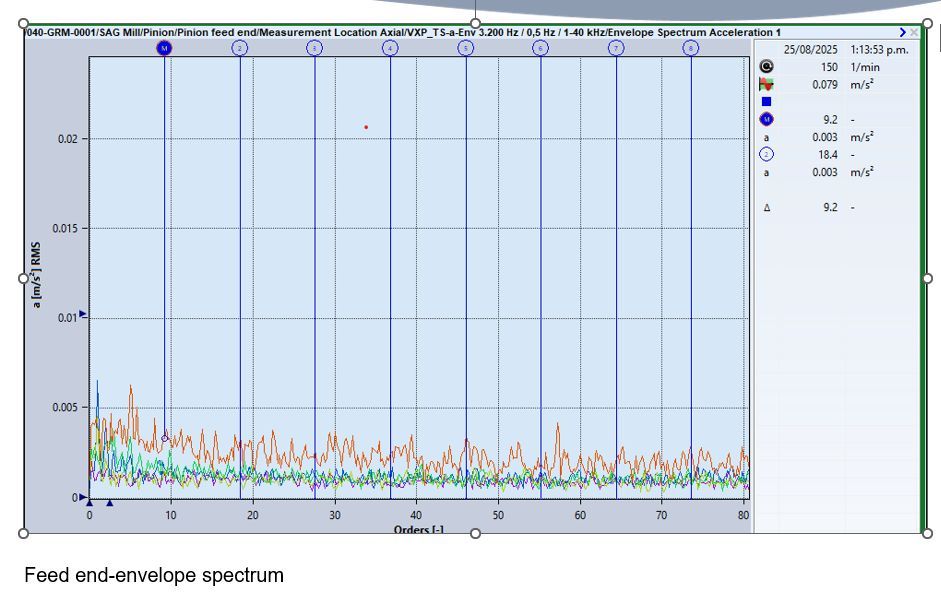The width and height of the screenshot is (941, 605).
Task: Click the x-axis tick label 80
Action: tap(743, 515)
